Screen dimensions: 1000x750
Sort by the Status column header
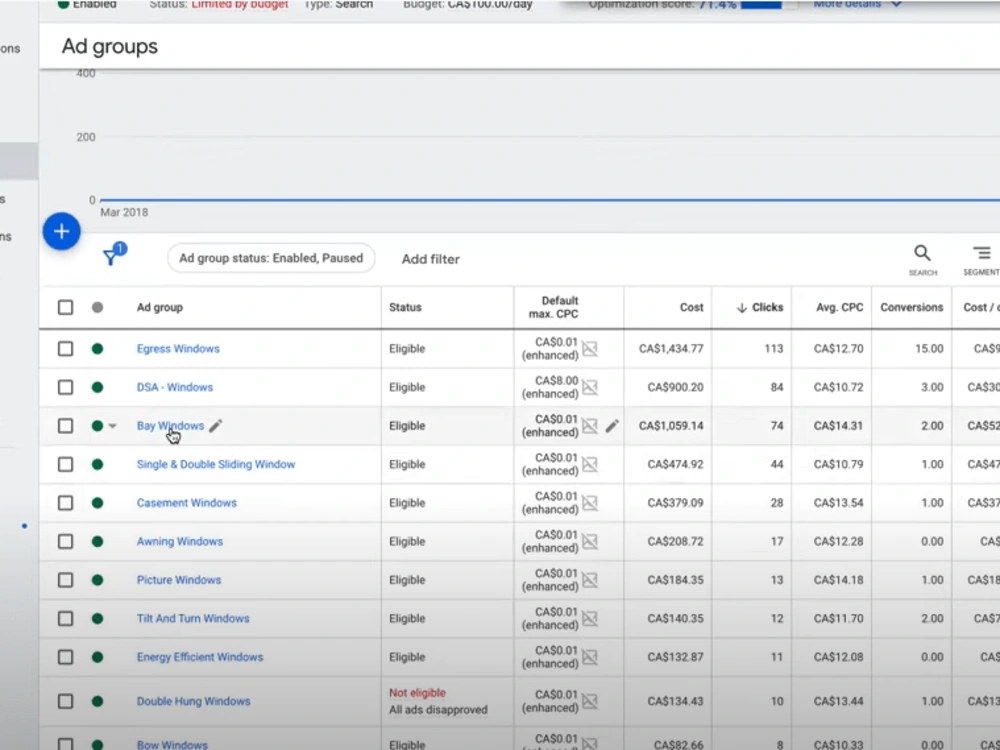click(x=405, y=307)
